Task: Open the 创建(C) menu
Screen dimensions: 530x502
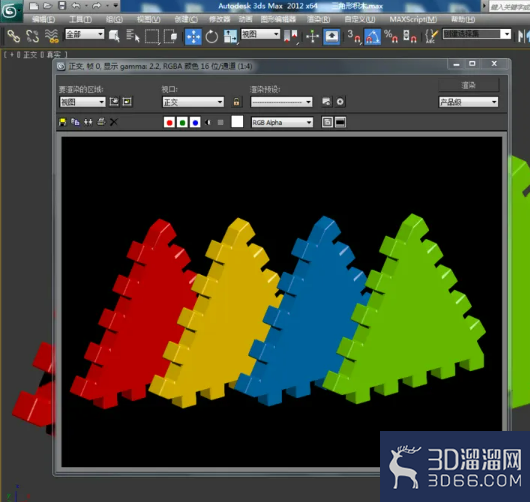Action: point(186,20)
